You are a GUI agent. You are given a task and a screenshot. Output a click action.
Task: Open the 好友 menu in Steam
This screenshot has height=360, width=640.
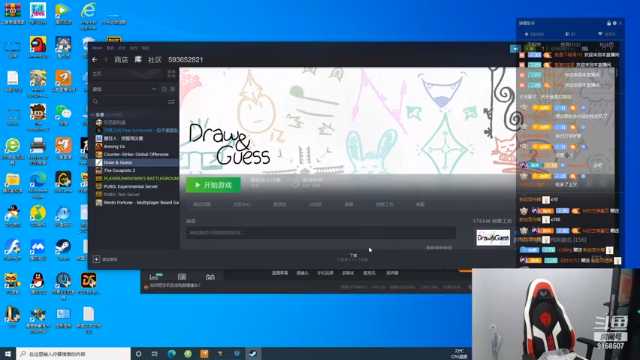coord(122,48)
